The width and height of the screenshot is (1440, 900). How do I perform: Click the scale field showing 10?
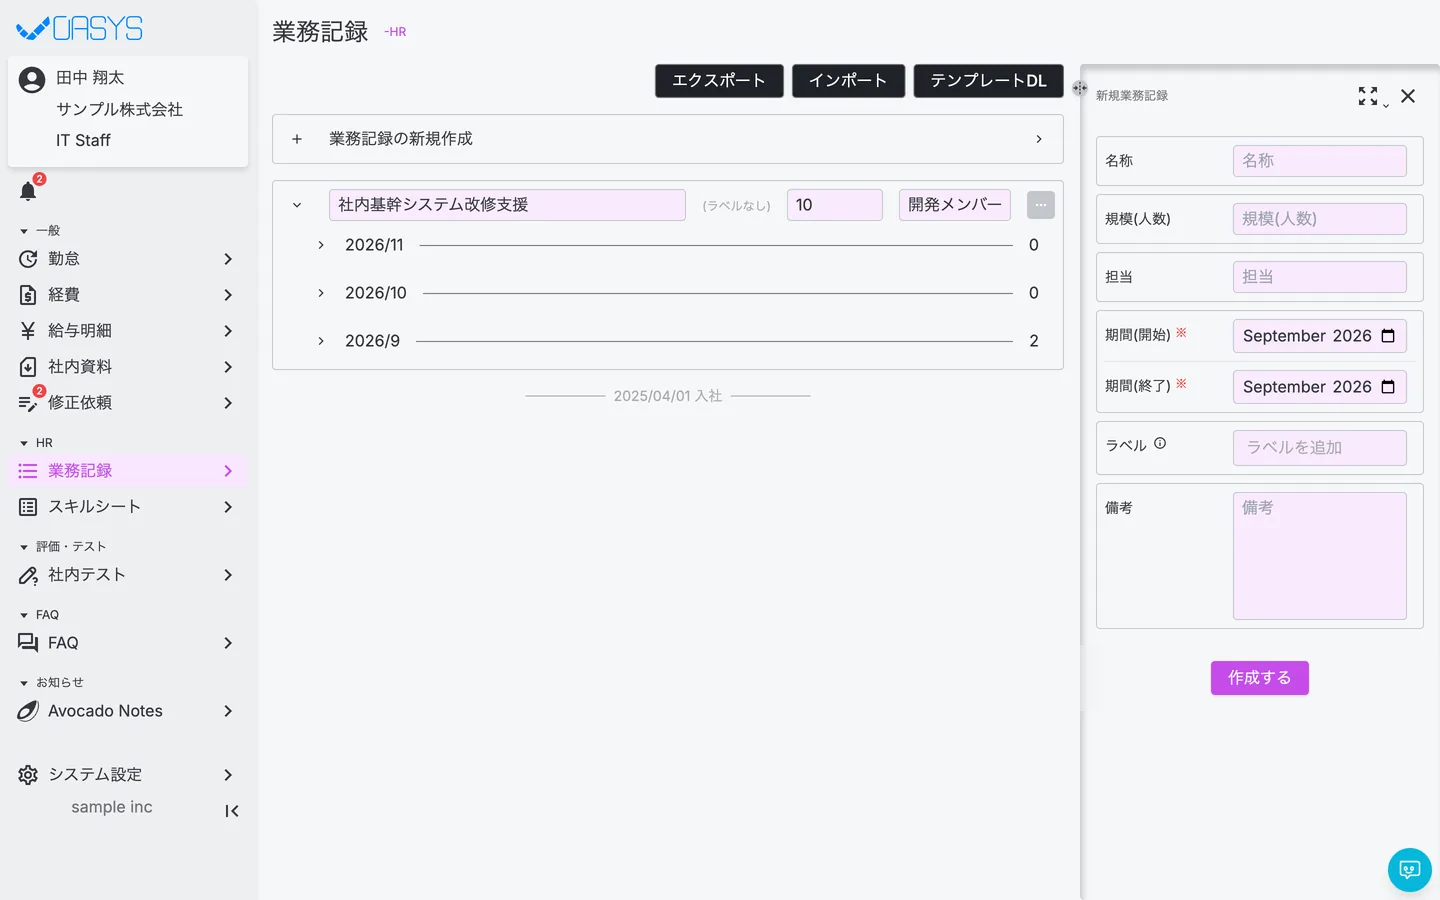(x=835, y=205)
